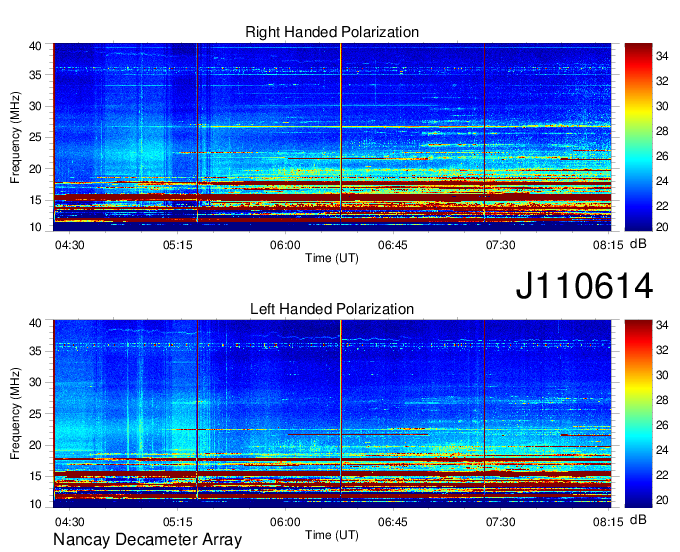Viewport: 680px width, 552px height.
Task: Click the 07:30 time tick of Right Handed plot
Action: point(500,245)
